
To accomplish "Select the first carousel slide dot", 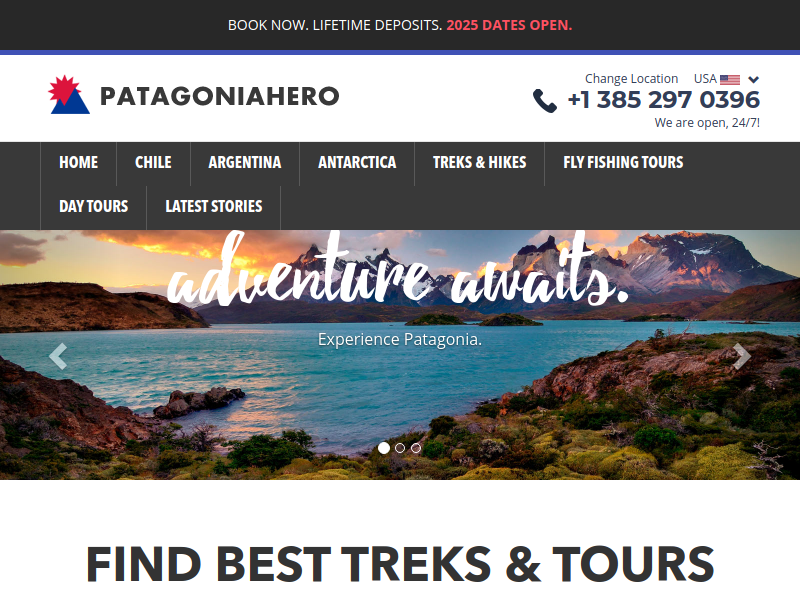I will pos(384,448).
